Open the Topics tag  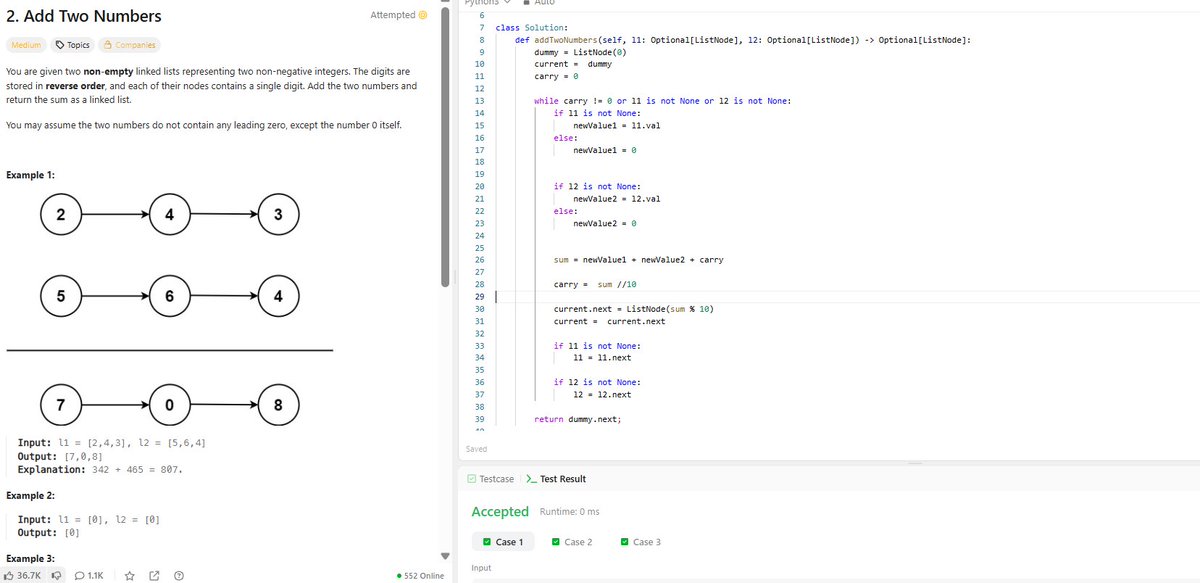pos(73,45)
